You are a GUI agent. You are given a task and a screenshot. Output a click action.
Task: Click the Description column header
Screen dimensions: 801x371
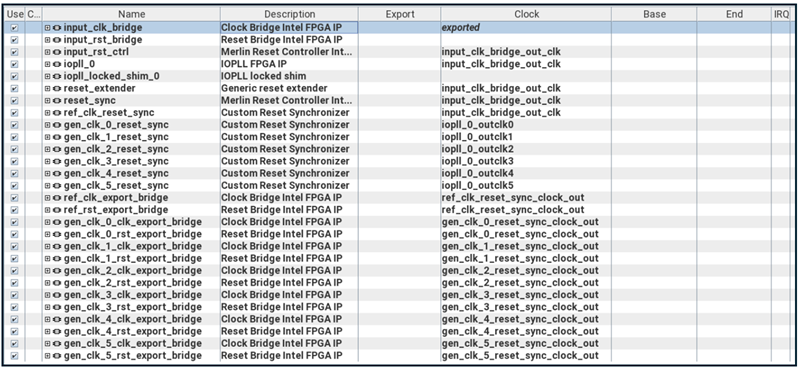(x=290, y=14)
